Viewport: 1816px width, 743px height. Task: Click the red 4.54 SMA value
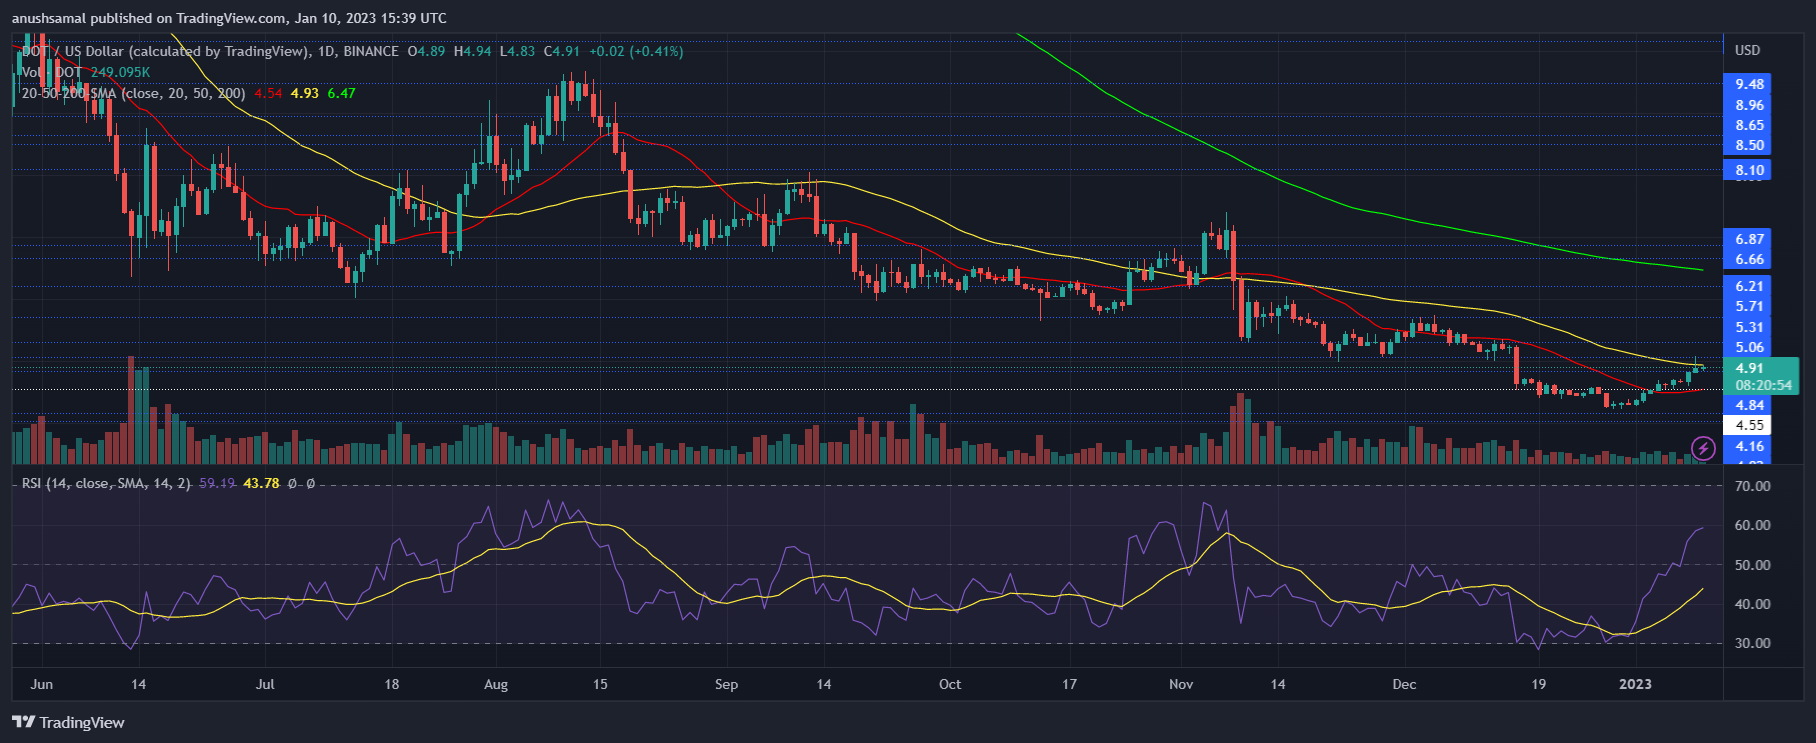click(x=268, y=93)
